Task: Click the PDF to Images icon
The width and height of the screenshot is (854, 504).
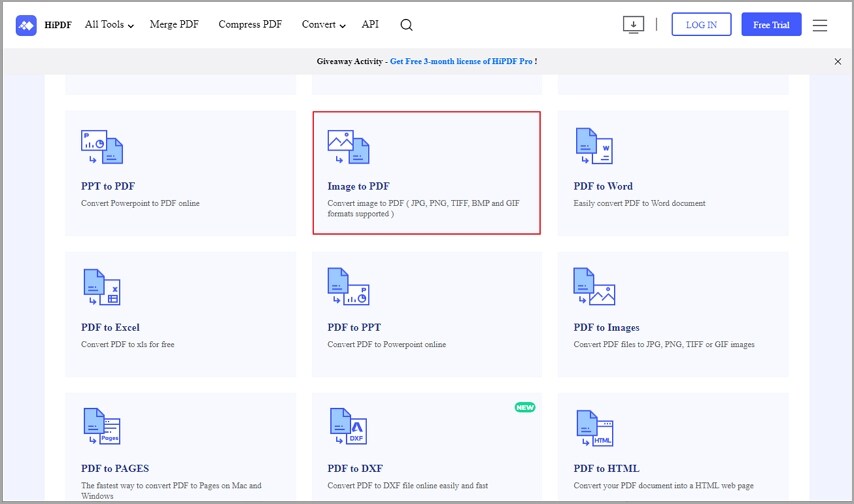Action: click(594, 287)
